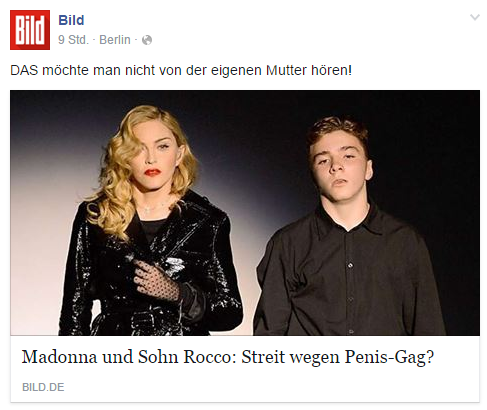This screenshot has height=410, width=487.
Task: Click the white link card footer area
Action: 245,369
